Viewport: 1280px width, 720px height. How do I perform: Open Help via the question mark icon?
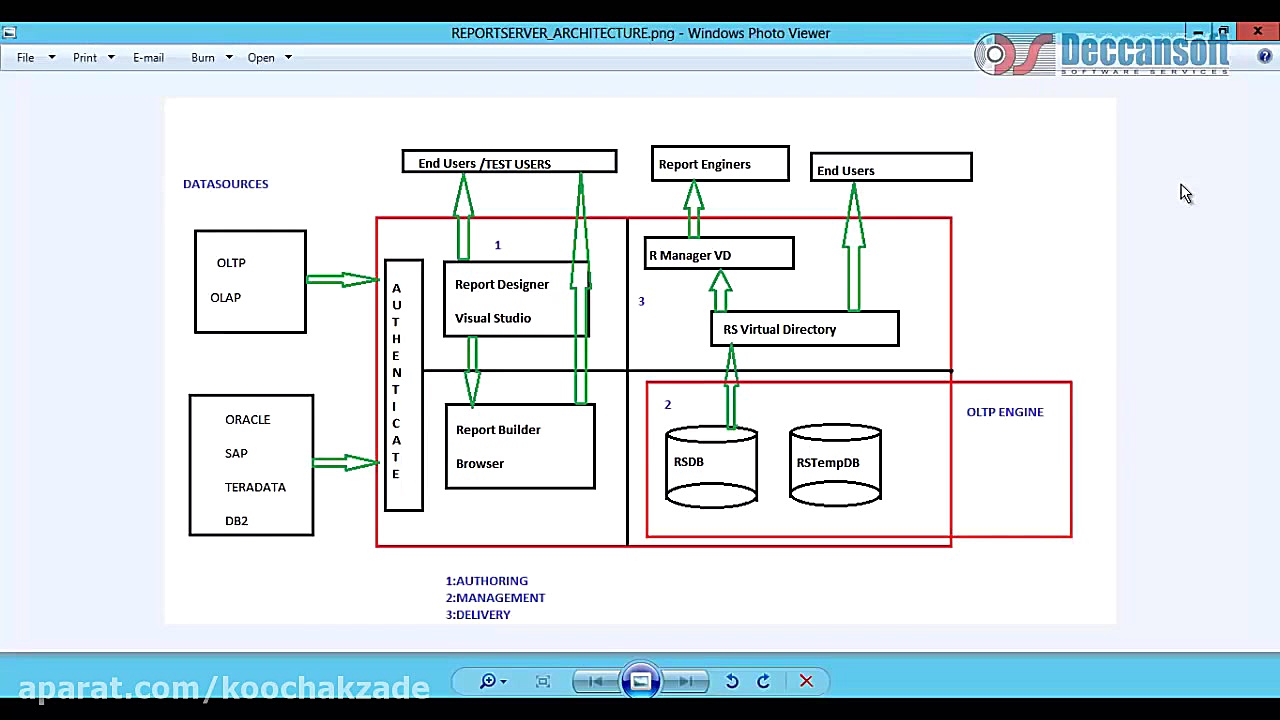point(1265,57)
